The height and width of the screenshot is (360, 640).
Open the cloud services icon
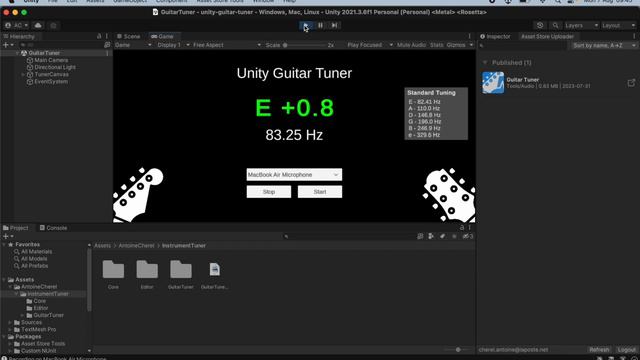click(38, 25)
